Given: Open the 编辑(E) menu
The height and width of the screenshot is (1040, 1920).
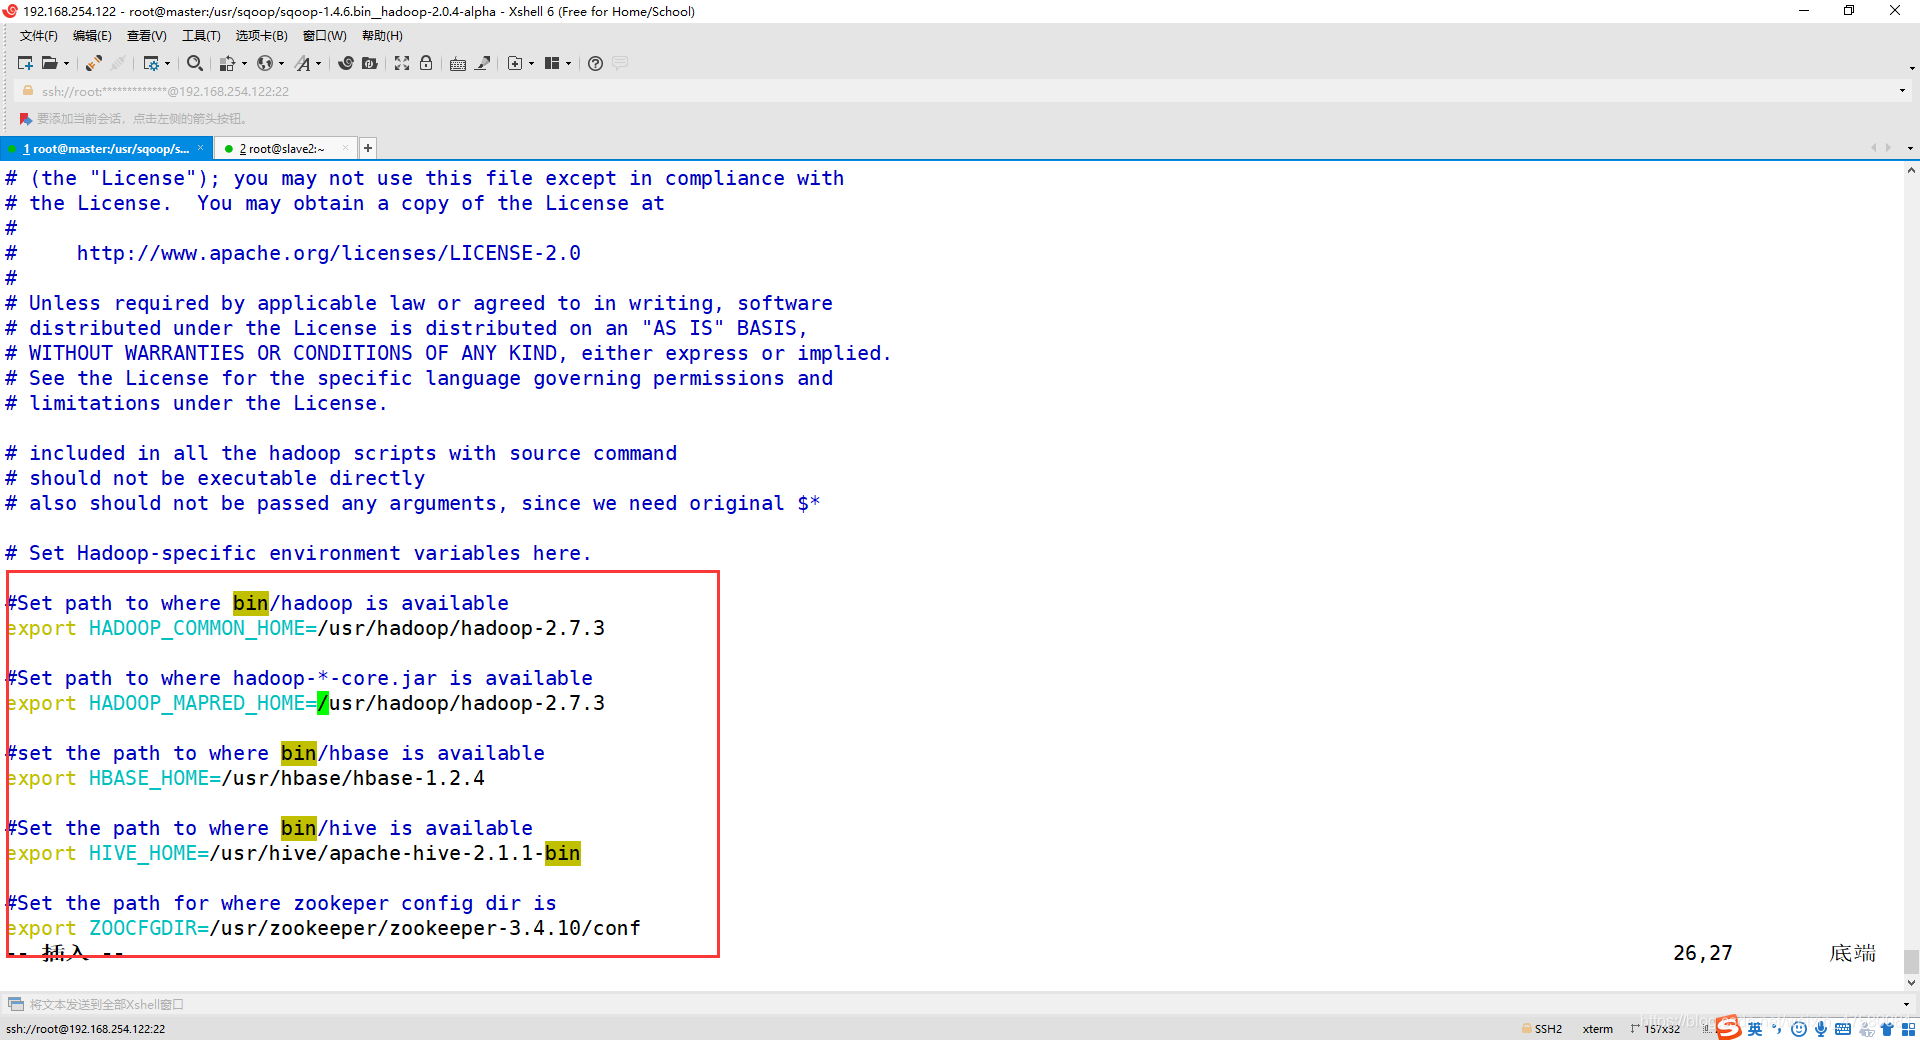Looking at the screenshot, I should tap(92, 36).
